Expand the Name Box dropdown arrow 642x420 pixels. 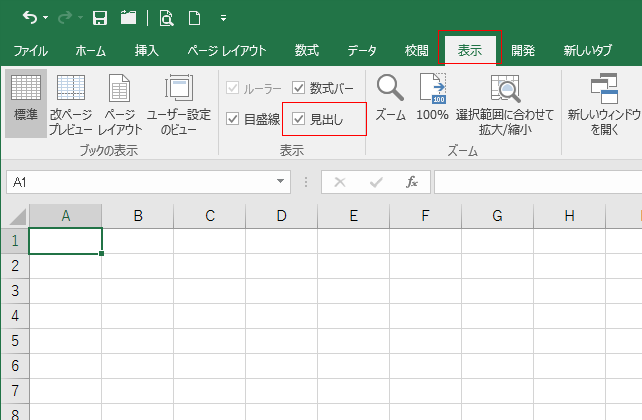tap(282, 182)
